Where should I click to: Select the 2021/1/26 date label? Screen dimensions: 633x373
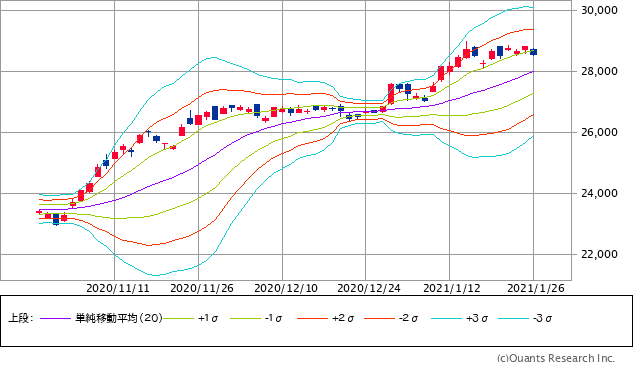[536, 288]
